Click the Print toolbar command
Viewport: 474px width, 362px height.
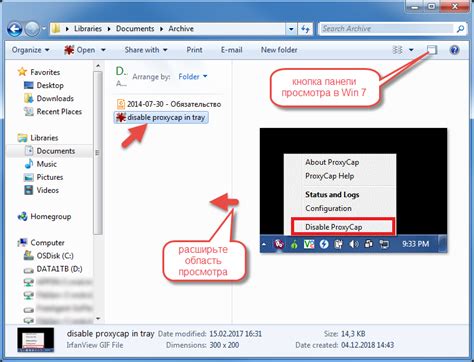coord(194,50)
